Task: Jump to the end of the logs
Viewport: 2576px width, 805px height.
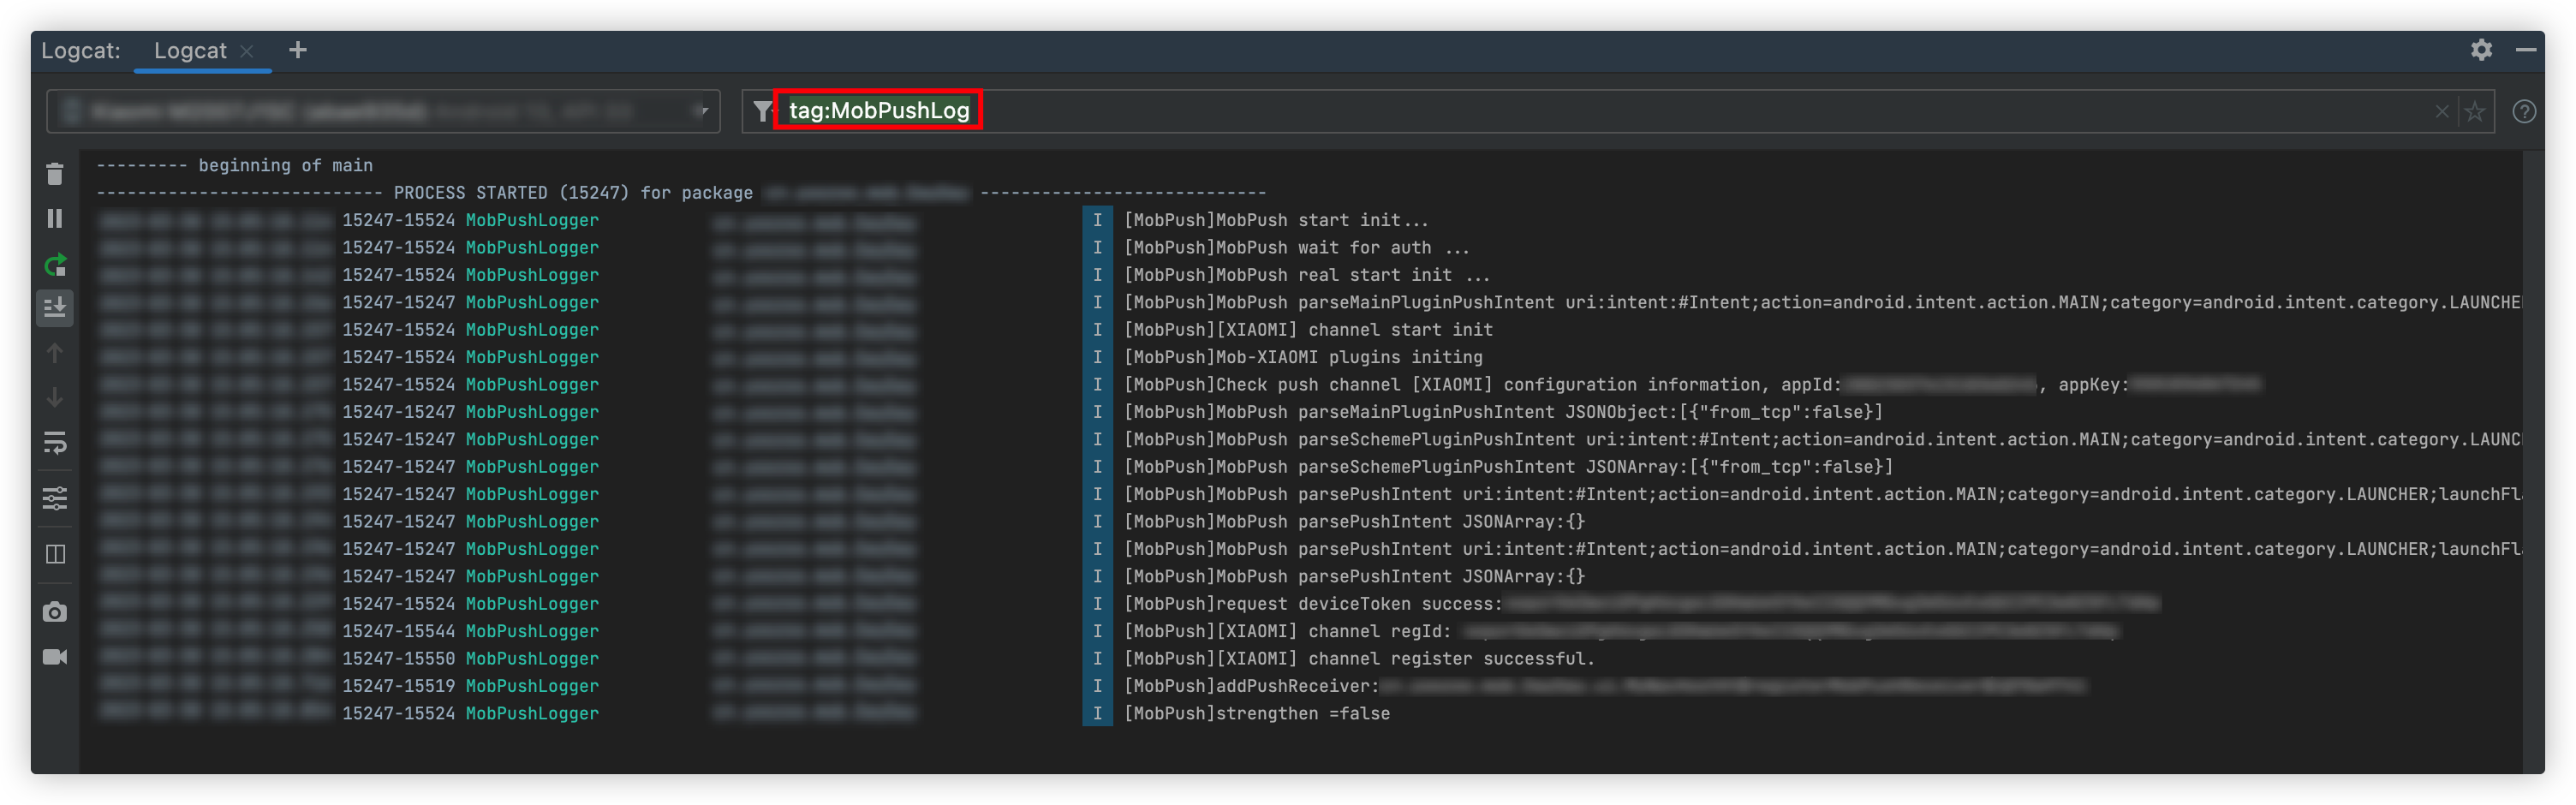Action: (x=56, y=308)
